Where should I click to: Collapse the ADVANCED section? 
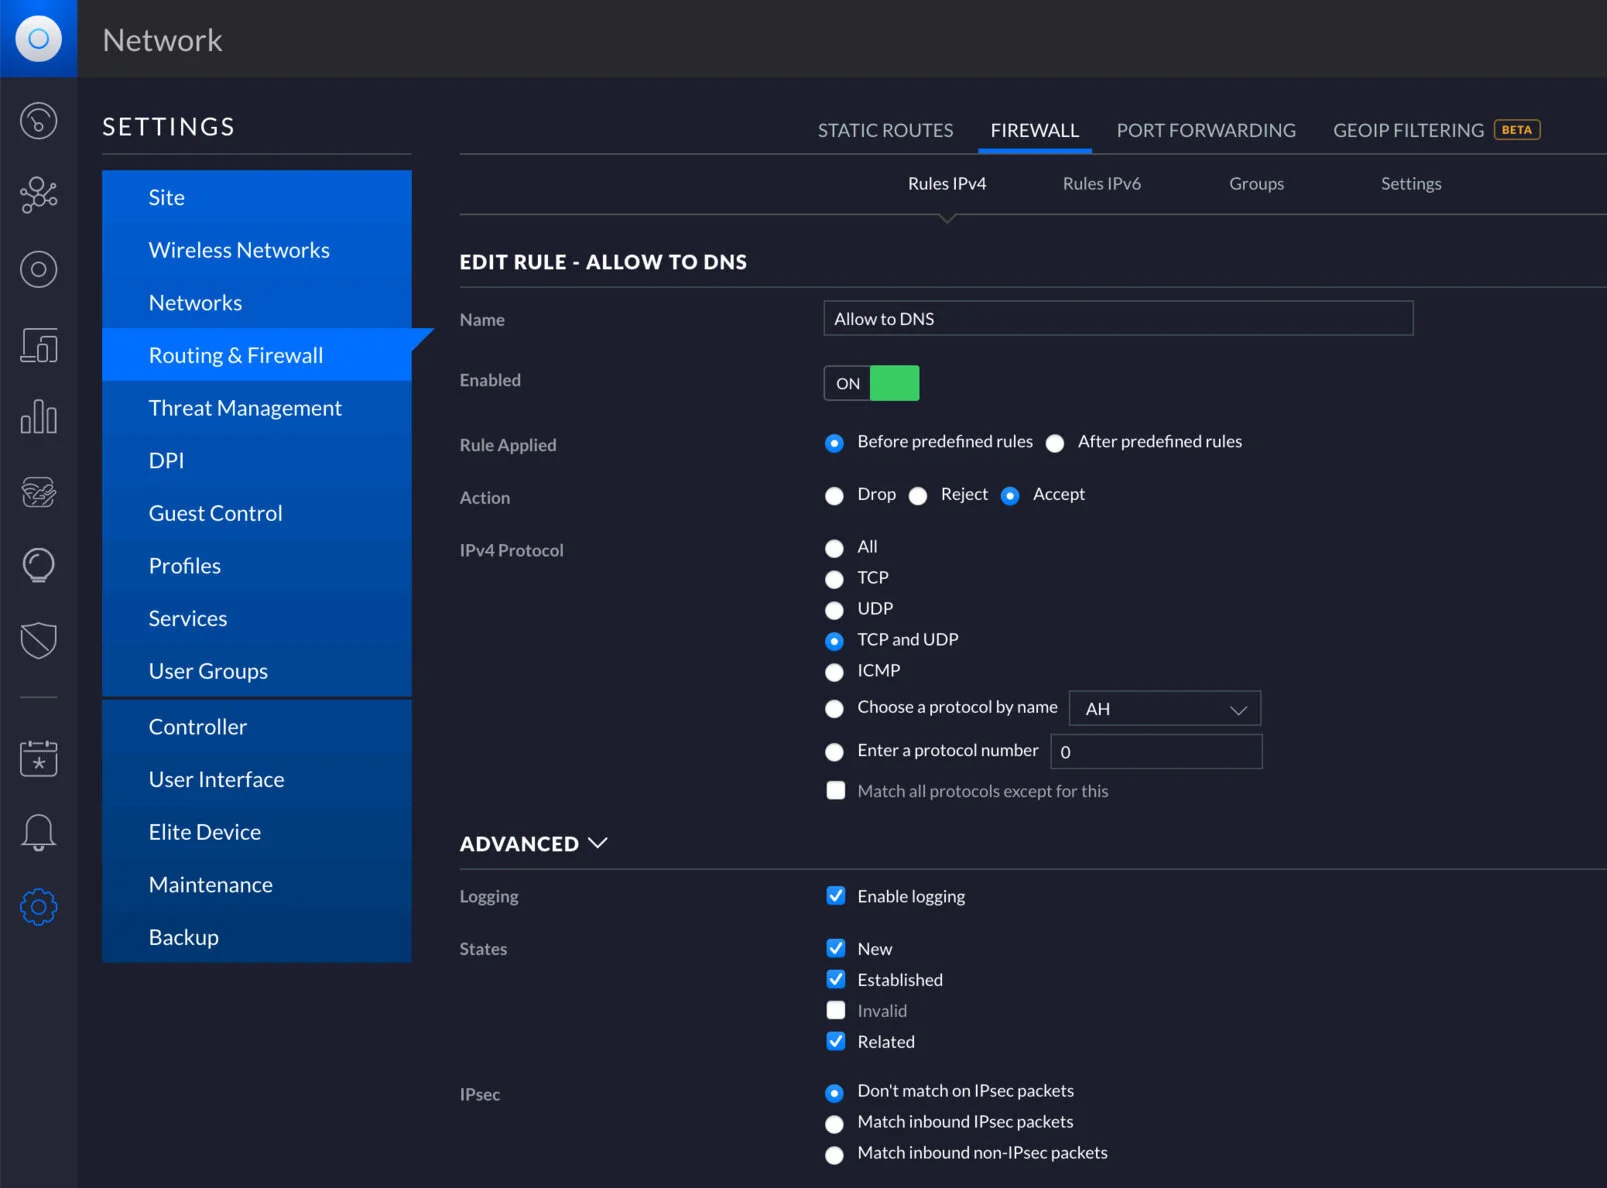534,843
